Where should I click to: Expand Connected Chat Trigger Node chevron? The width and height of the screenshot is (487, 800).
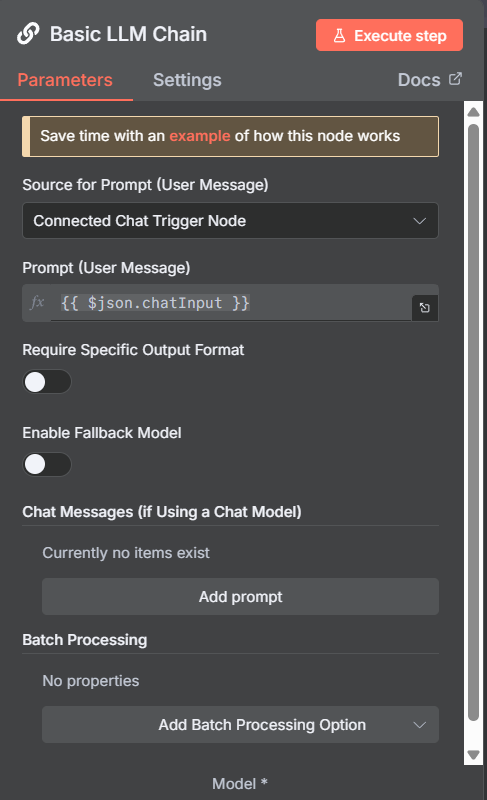click(420, 221)
